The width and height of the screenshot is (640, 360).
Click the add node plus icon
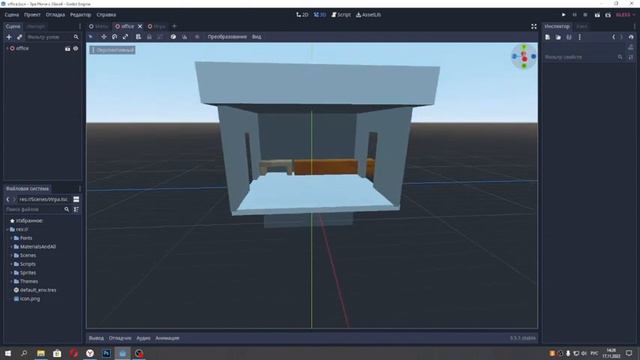coord(9,37)
